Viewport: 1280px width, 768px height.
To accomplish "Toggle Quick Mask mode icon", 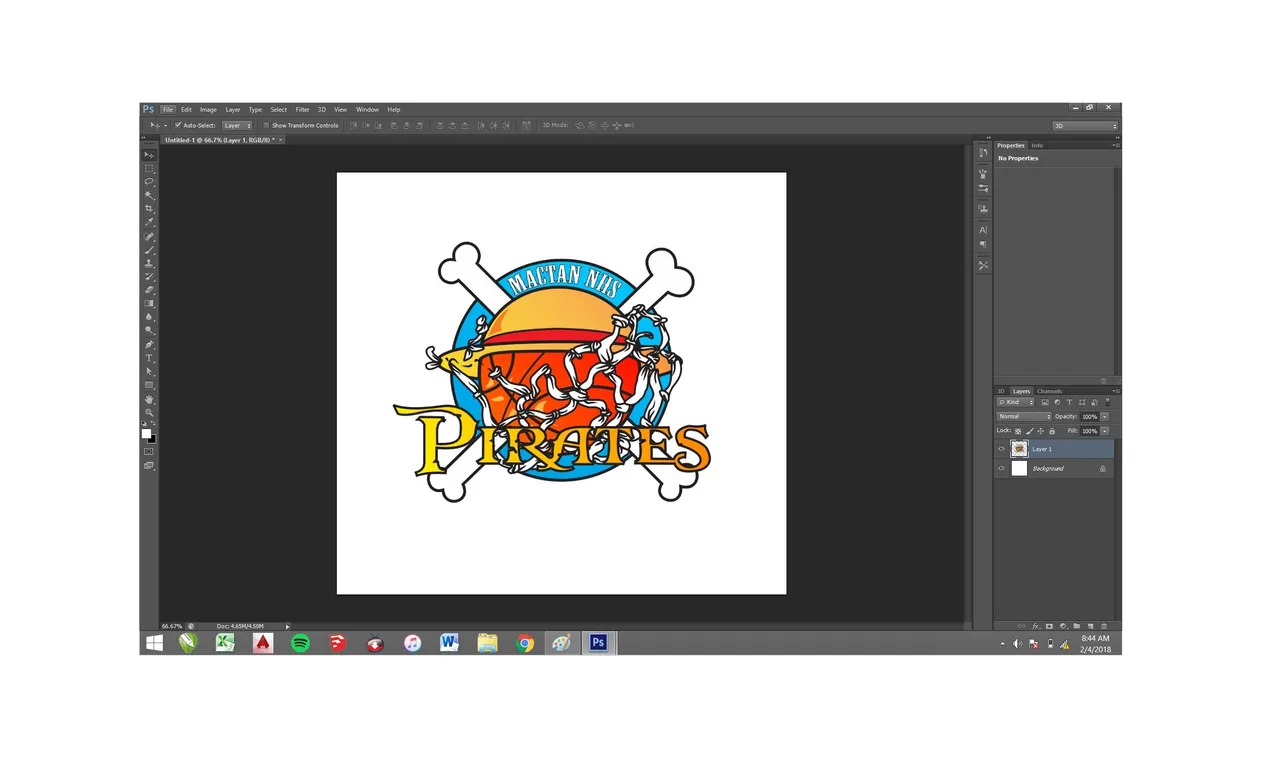I will pyautogui.click(x=149, y=451).
